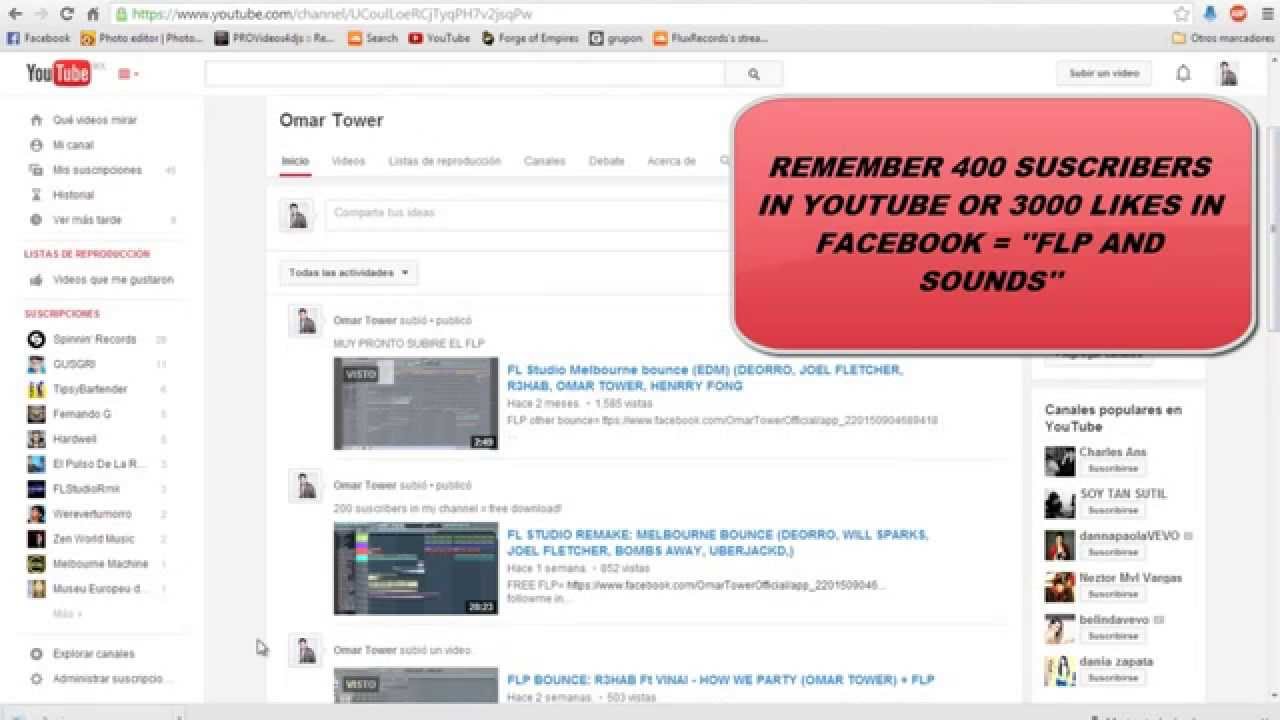Open the grupon bookmark
Viewport: 1280px width, 720px height.
[616, 38]
